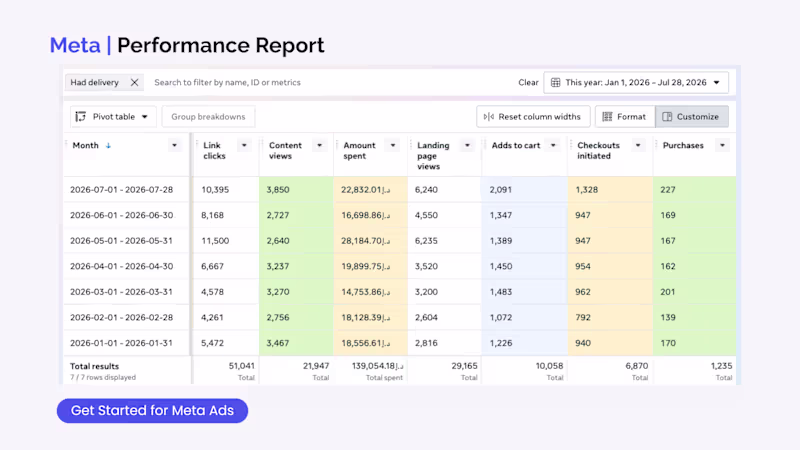
Task: Select the 2026-07-01 - 2026-07-28 row
Action: pyautogui.click(x=399, y=189)
